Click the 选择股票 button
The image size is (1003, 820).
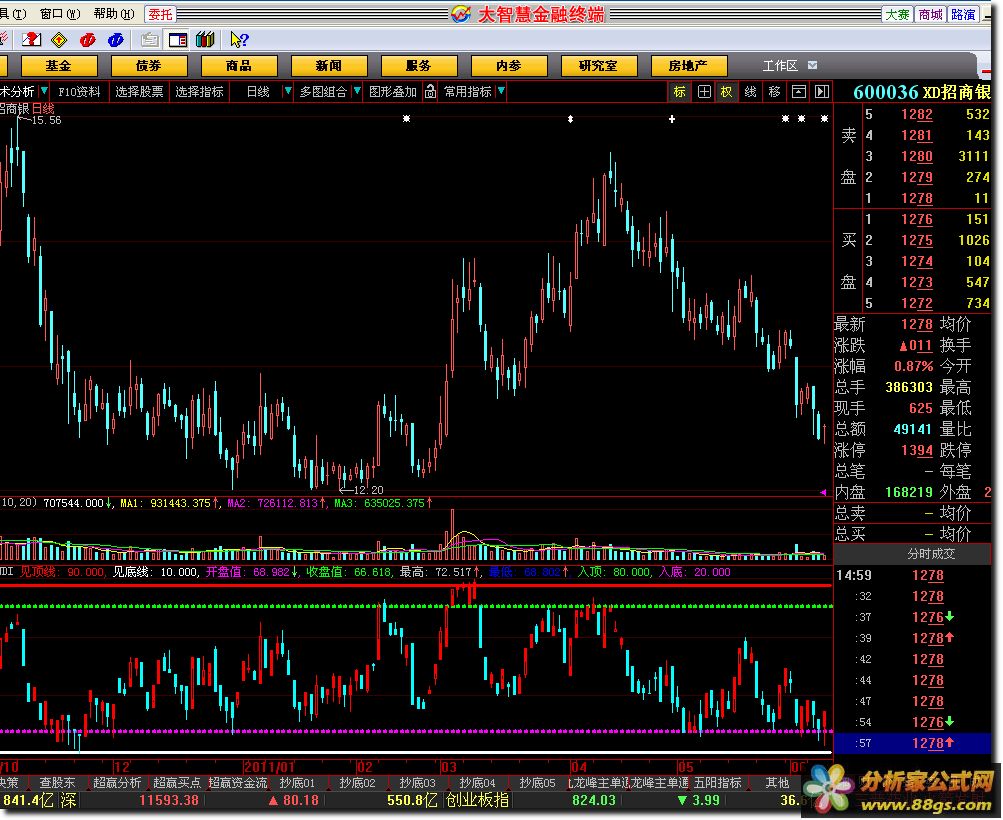[x=139, y=91]
